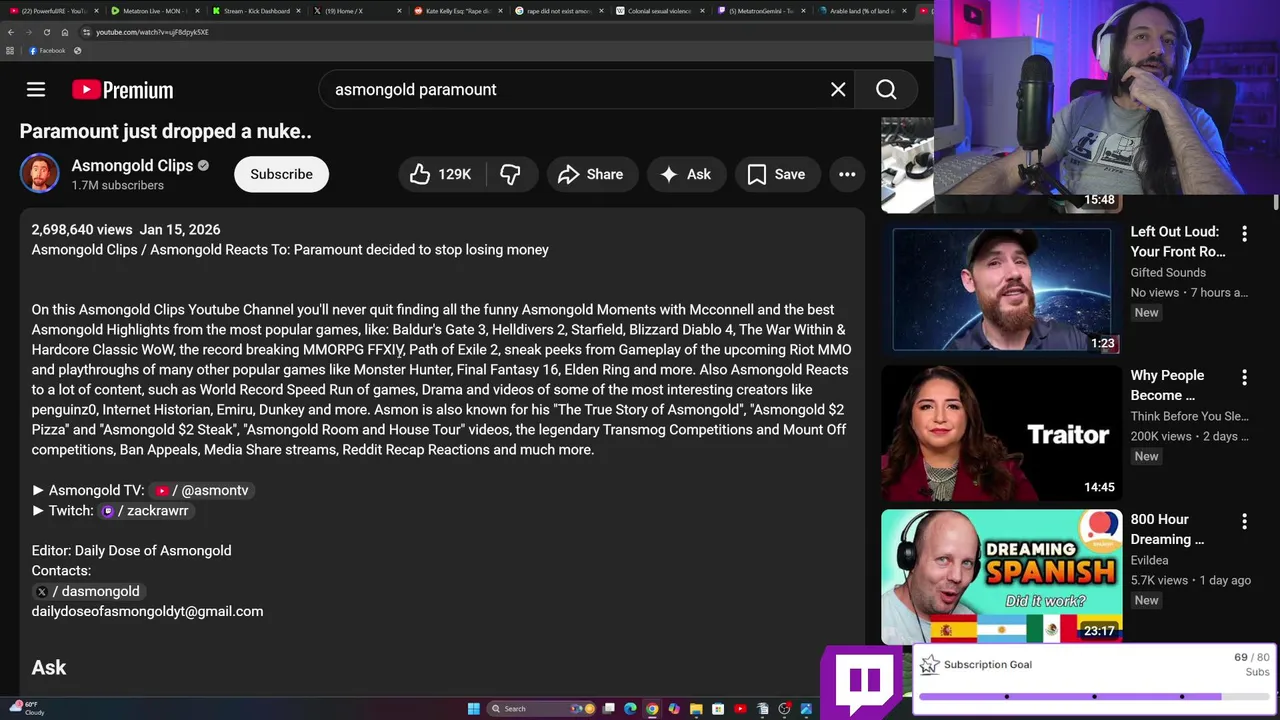Click the browser address bar URL
This screenshot has height=720, width=1280.
click(152, 32)
